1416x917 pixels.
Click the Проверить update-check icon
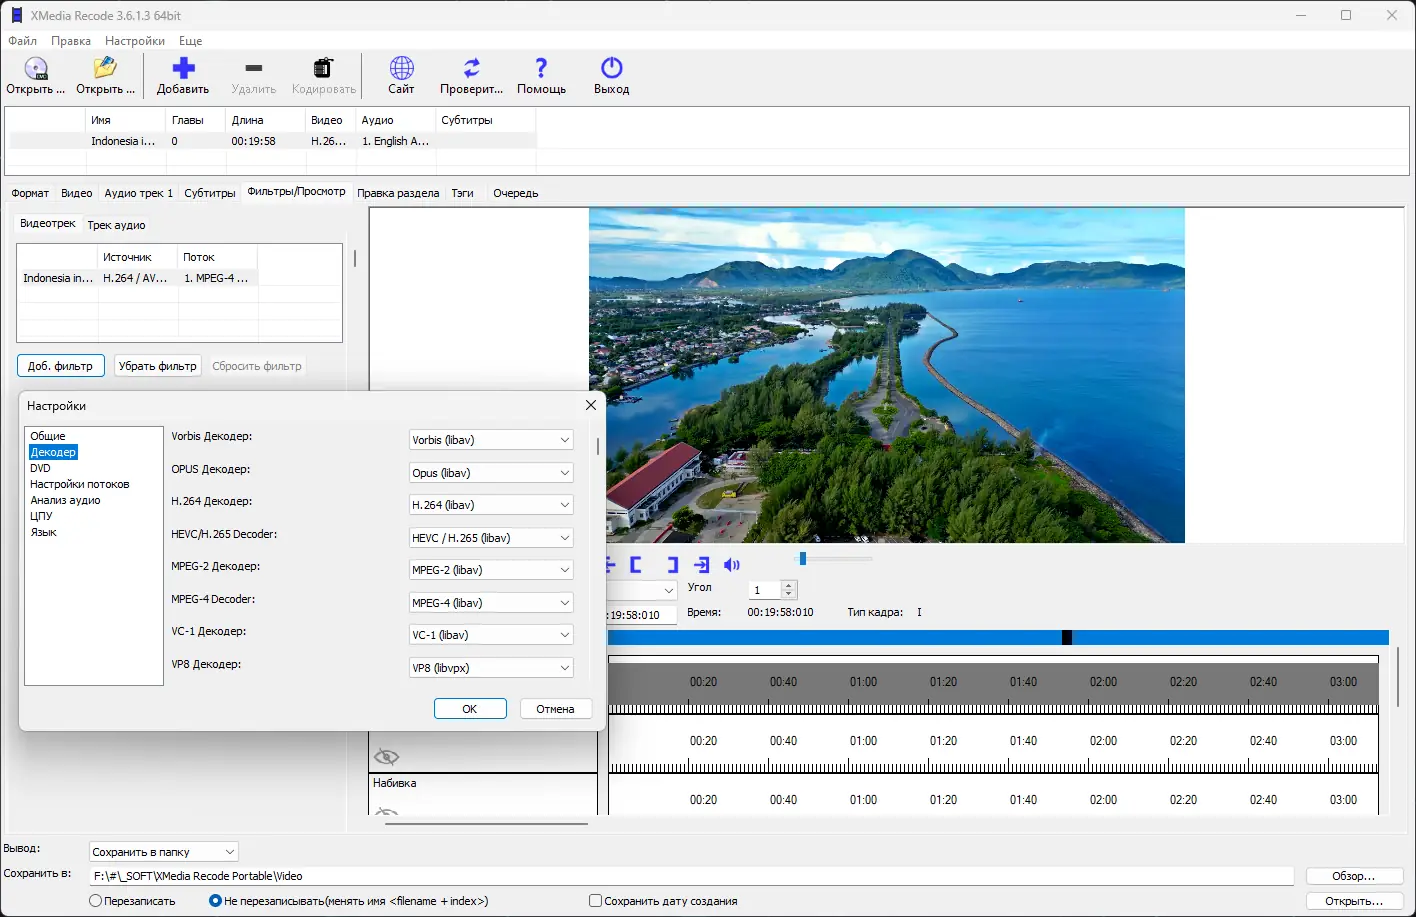pyautogui.click(x=470, y=68)
